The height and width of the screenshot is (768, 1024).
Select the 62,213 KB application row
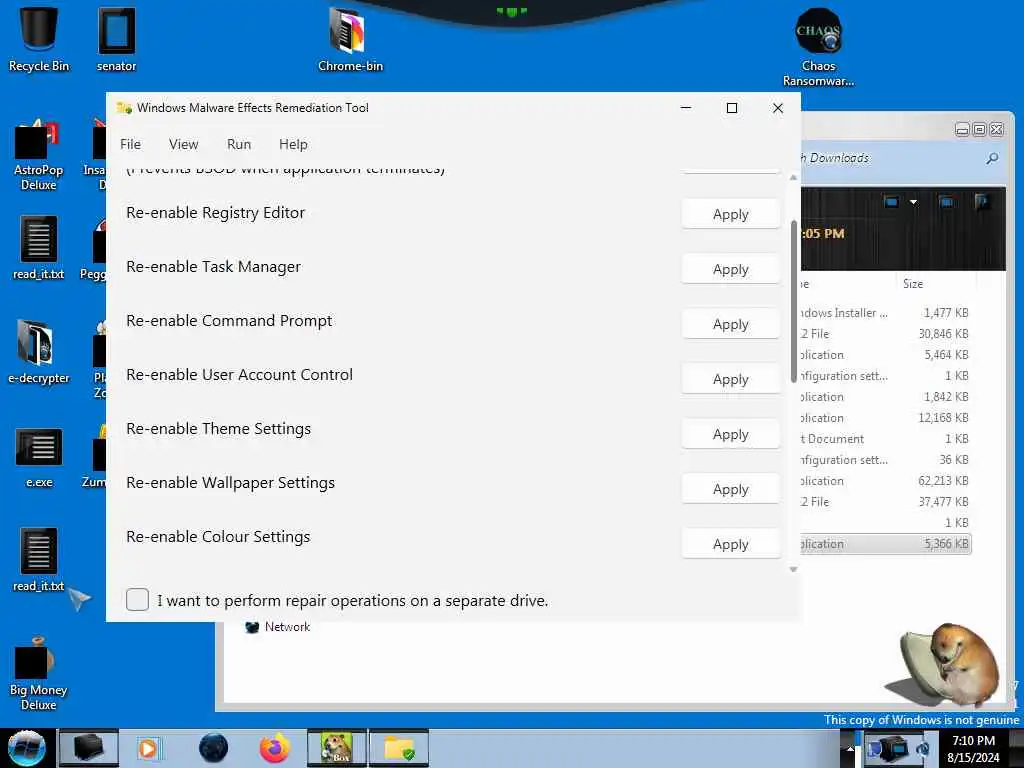[x=885, y=481]
